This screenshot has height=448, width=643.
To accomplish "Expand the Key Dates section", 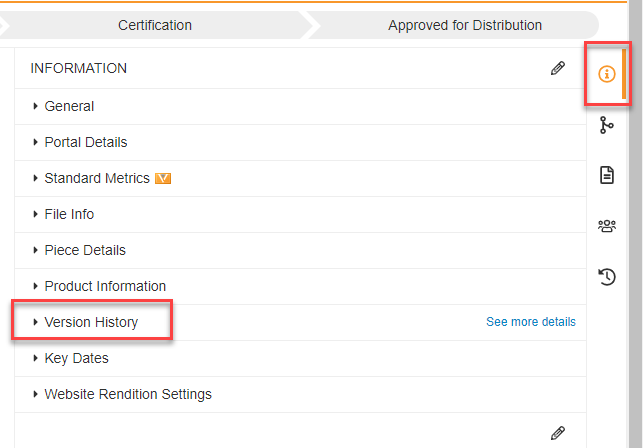I will [76, 358].
